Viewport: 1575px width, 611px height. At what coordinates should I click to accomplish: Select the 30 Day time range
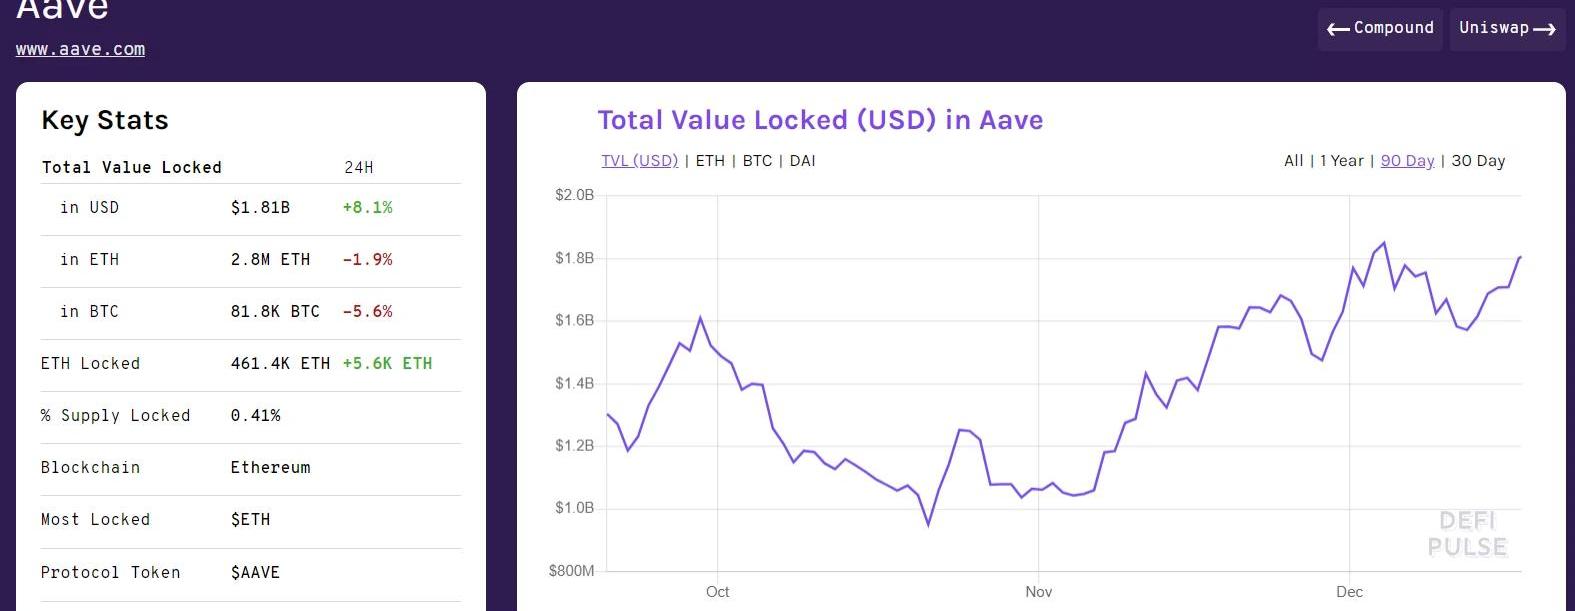tap(1478, 161)
